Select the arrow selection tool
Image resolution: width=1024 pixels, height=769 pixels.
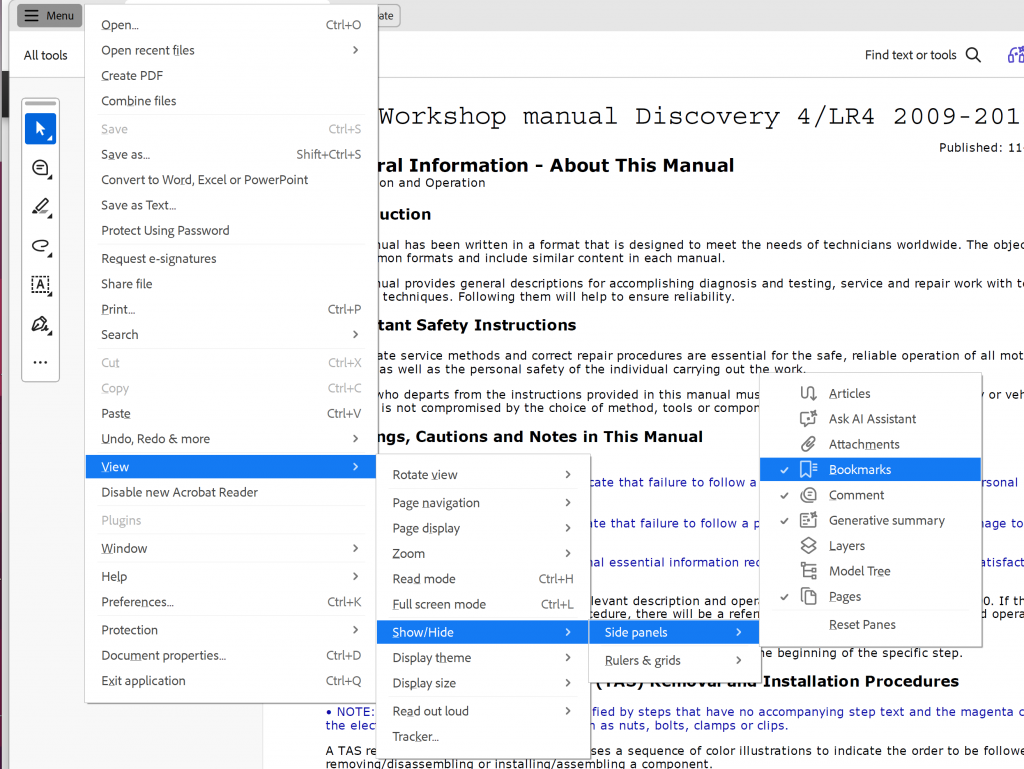[x=40, y=129]
